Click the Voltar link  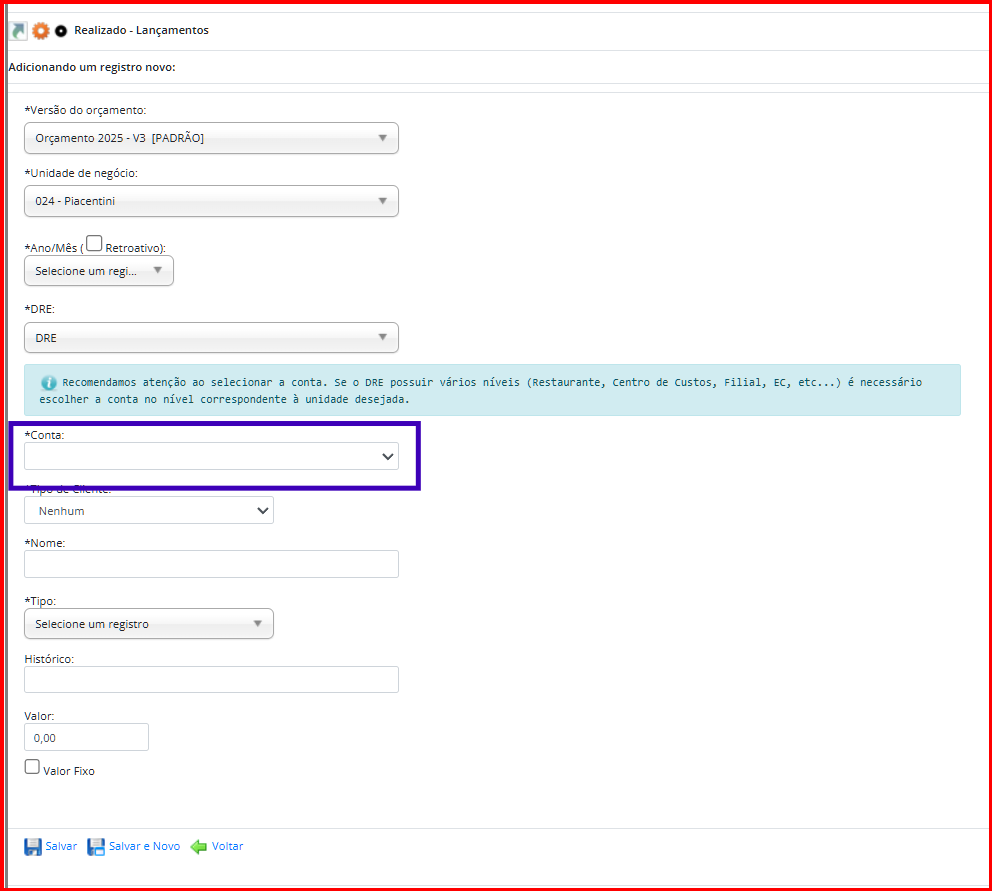coord(227,847)
